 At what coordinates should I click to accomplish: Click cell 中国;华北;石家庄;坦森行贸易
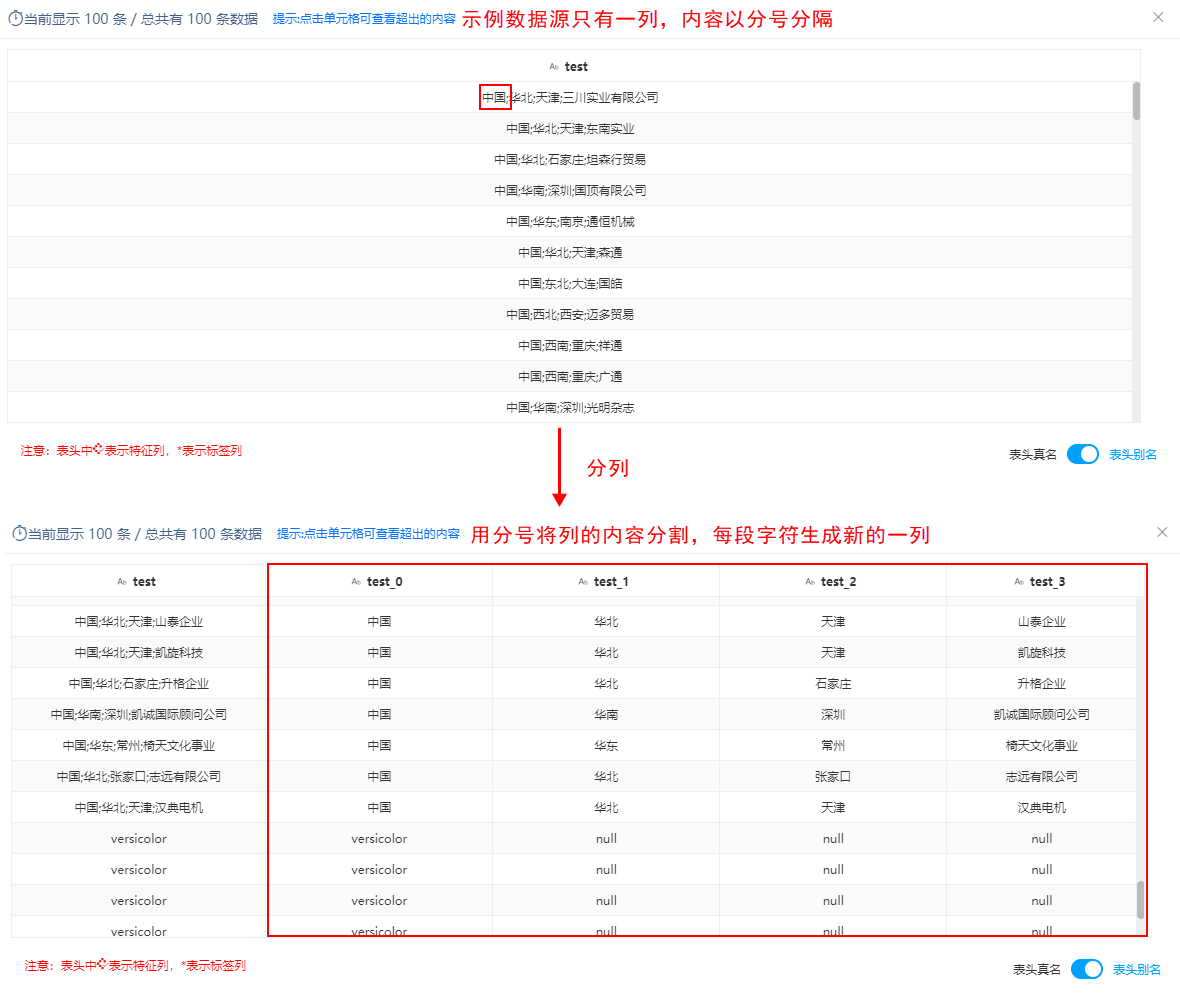[x=570, y=160]
